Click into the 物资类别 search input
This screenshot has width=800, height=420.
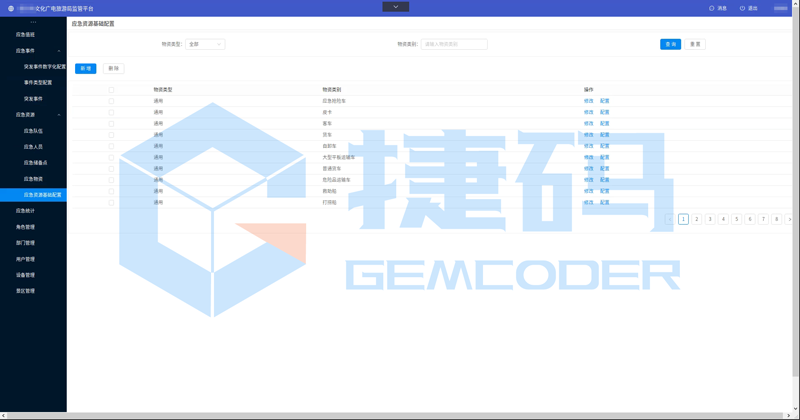point(454,44)
